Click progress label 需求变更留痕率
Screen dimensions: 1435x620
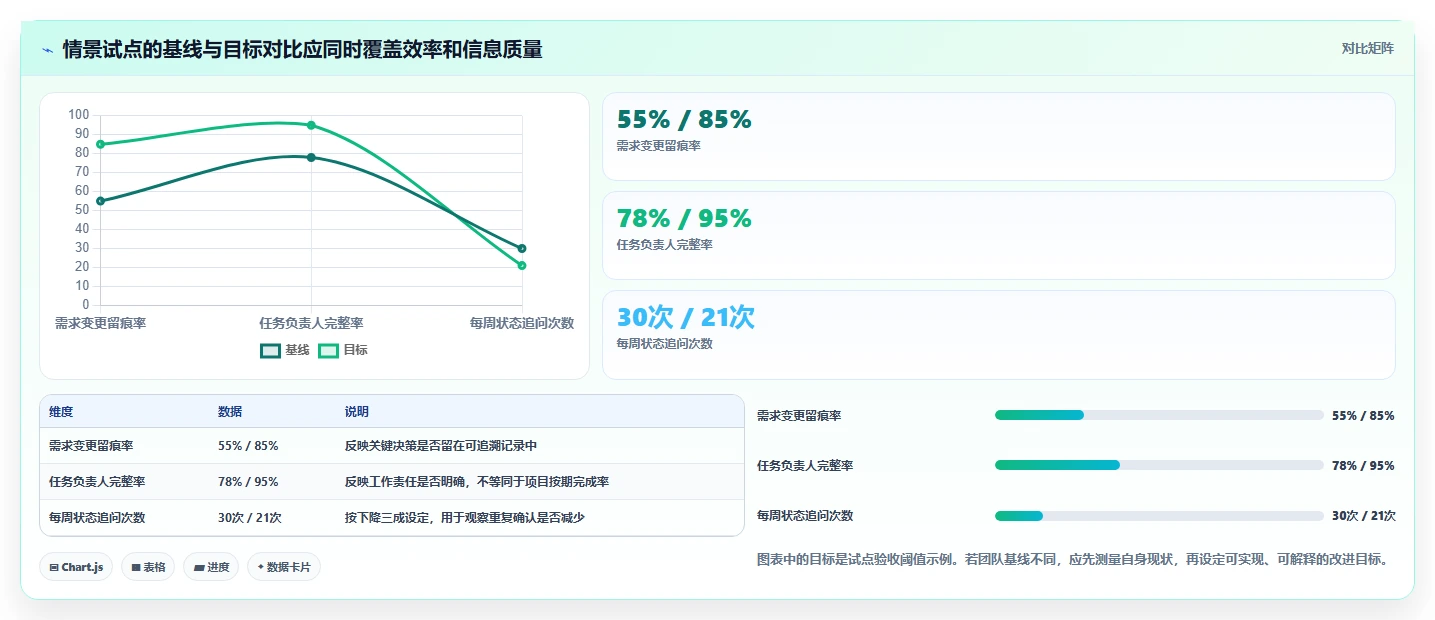pos(799,416)
